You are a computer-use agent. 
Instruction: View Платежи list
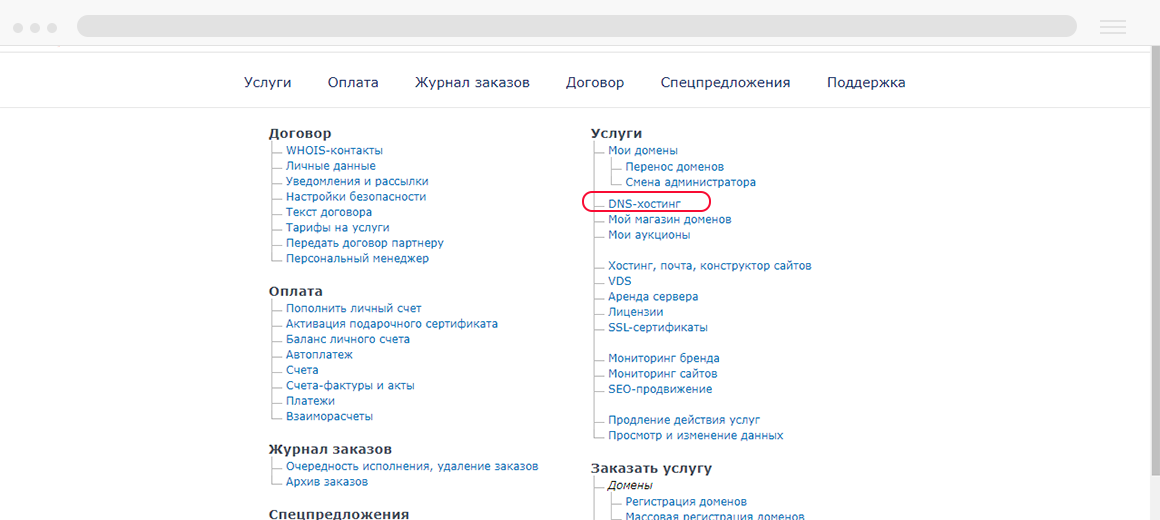pos(310,401)
